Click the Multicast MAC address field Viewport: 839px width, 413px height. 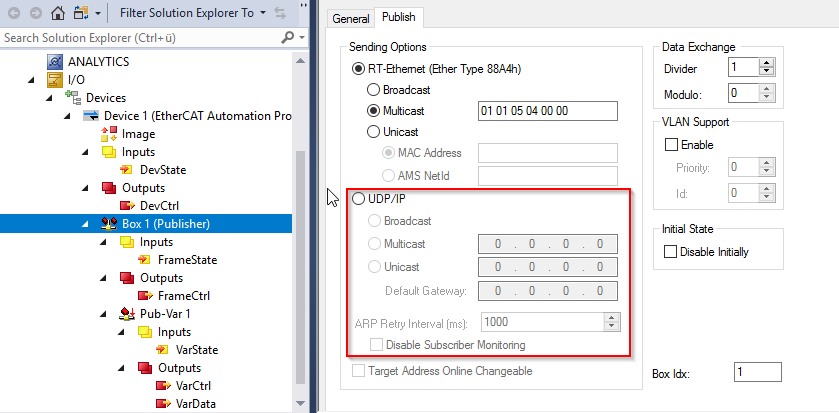coord(547,111)
